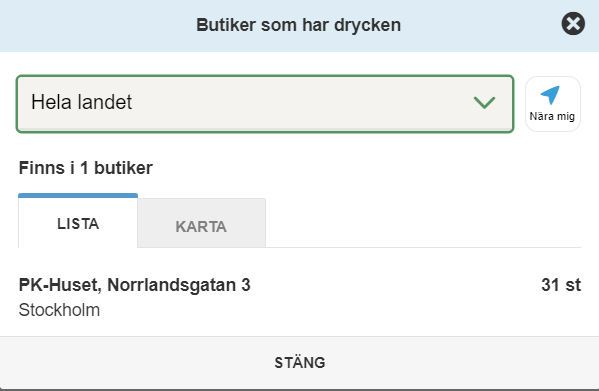Click the Butiker som har drycken title
This screenshot has height=391, width=599.
point(298,25)
